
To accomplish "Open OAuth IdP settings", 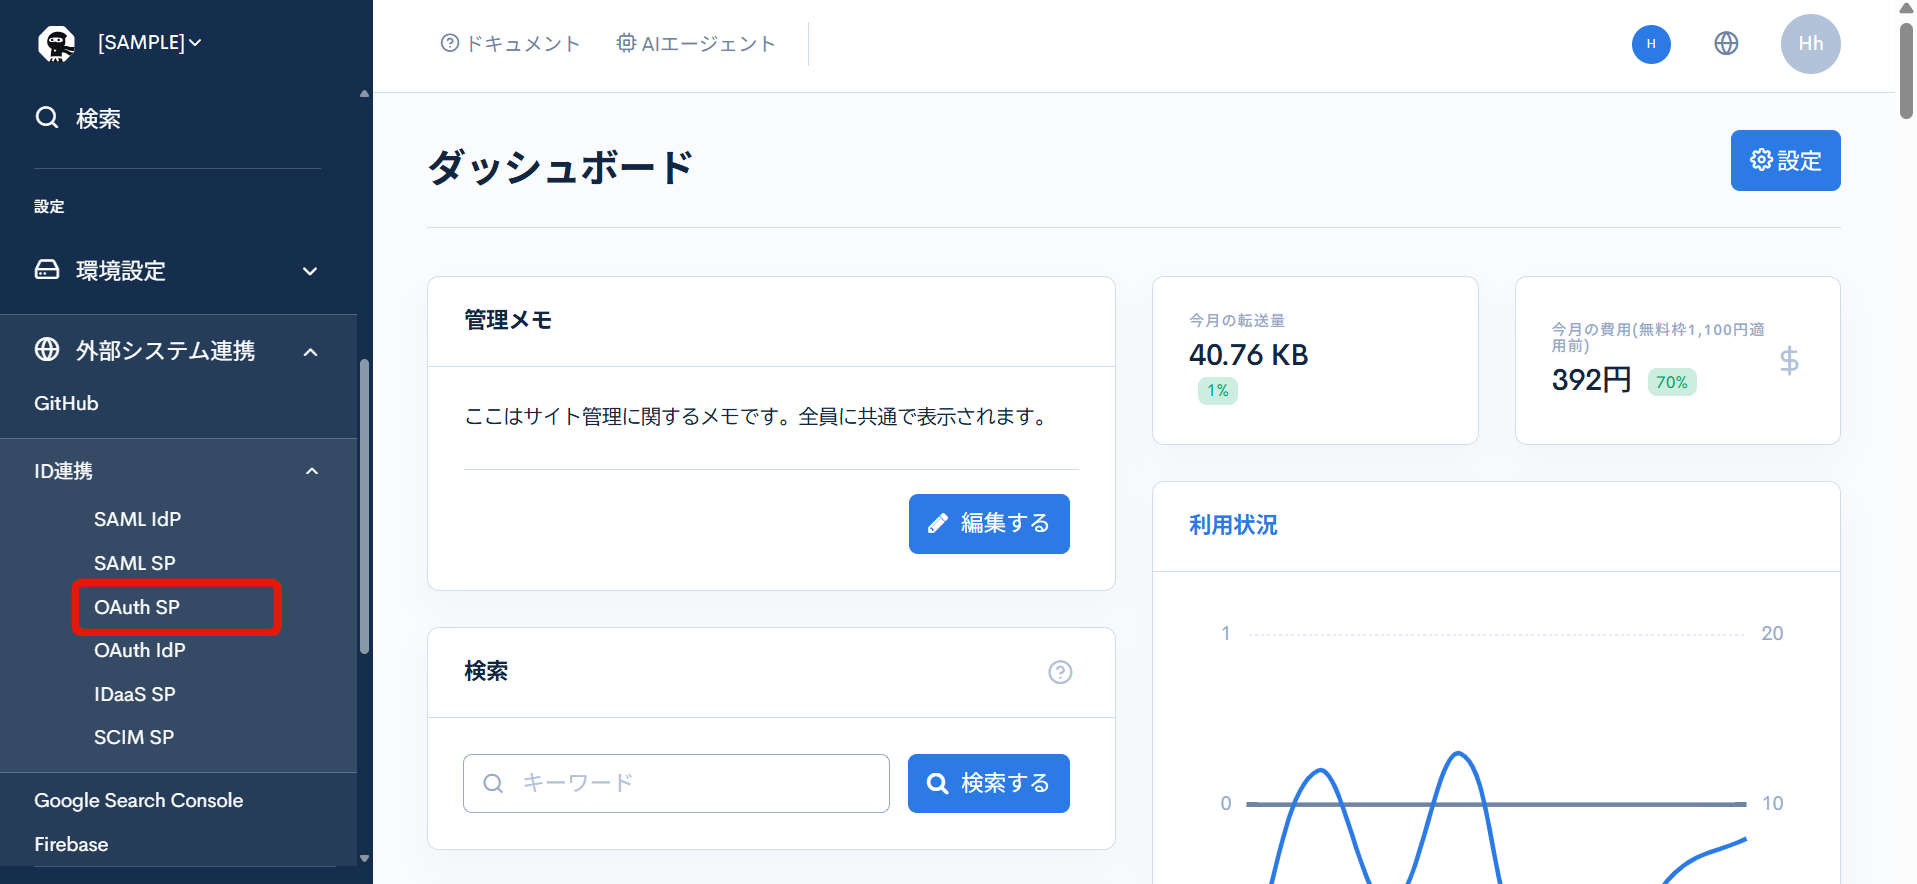I will 139,651.
